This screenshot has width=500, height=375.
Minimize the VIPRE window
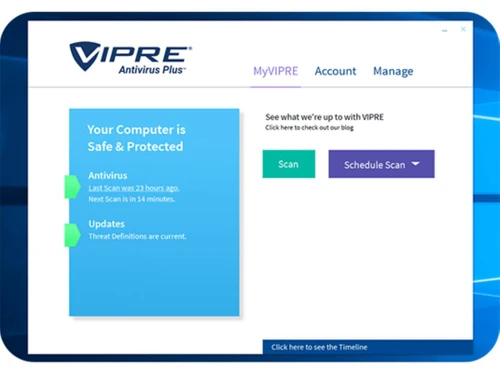445,30
